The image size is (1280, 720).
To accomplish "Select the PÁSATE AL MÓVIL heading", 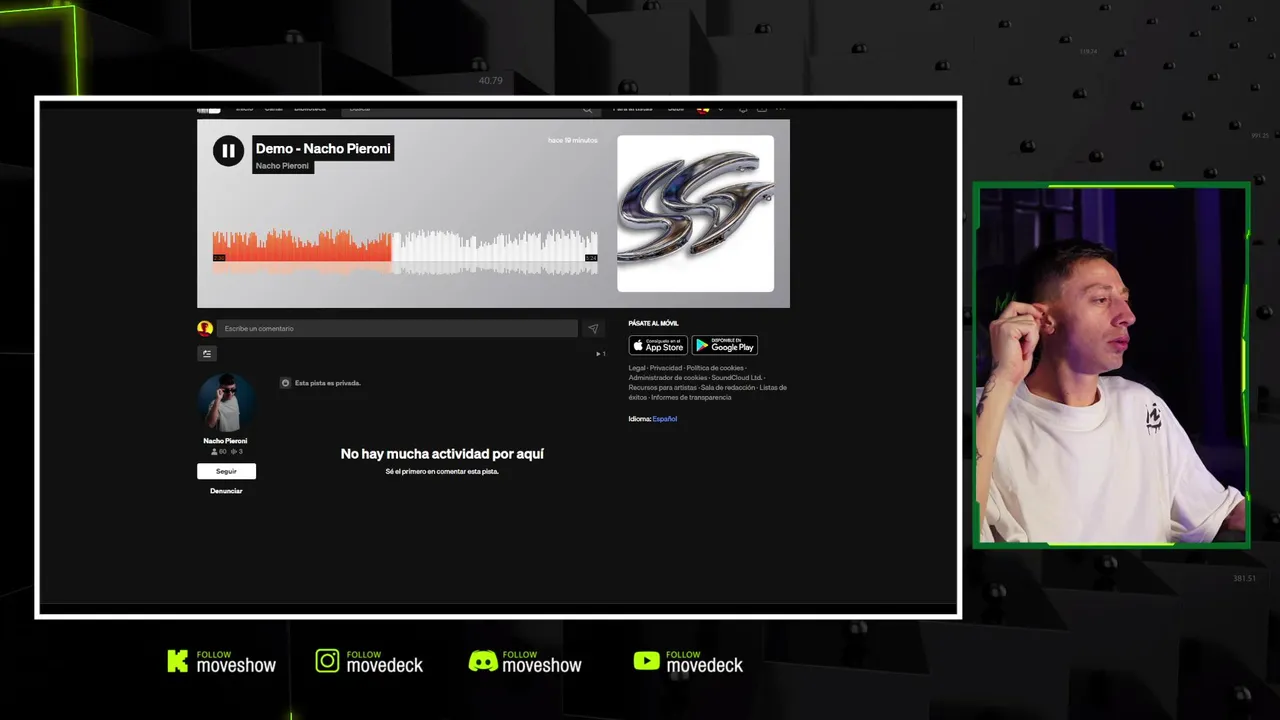I will tap(653, 323).
